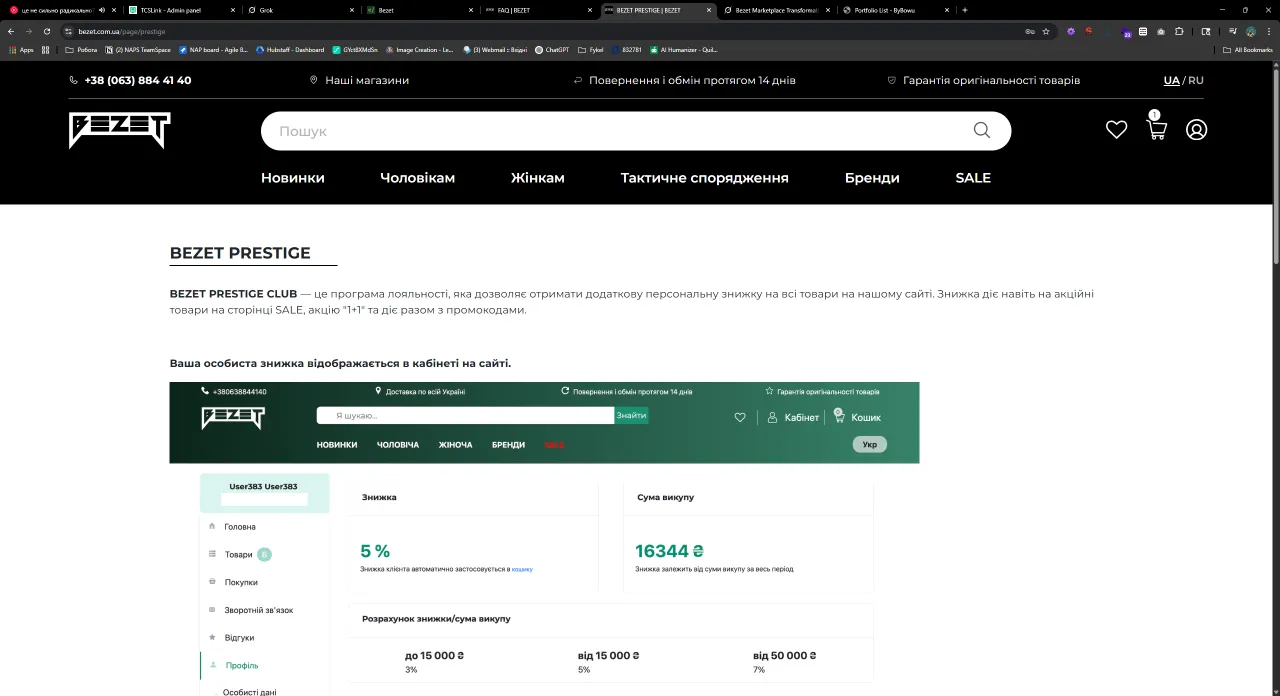Open the Chrome extensions puzzle icon
The image size is (1280, 696).
1179,31
